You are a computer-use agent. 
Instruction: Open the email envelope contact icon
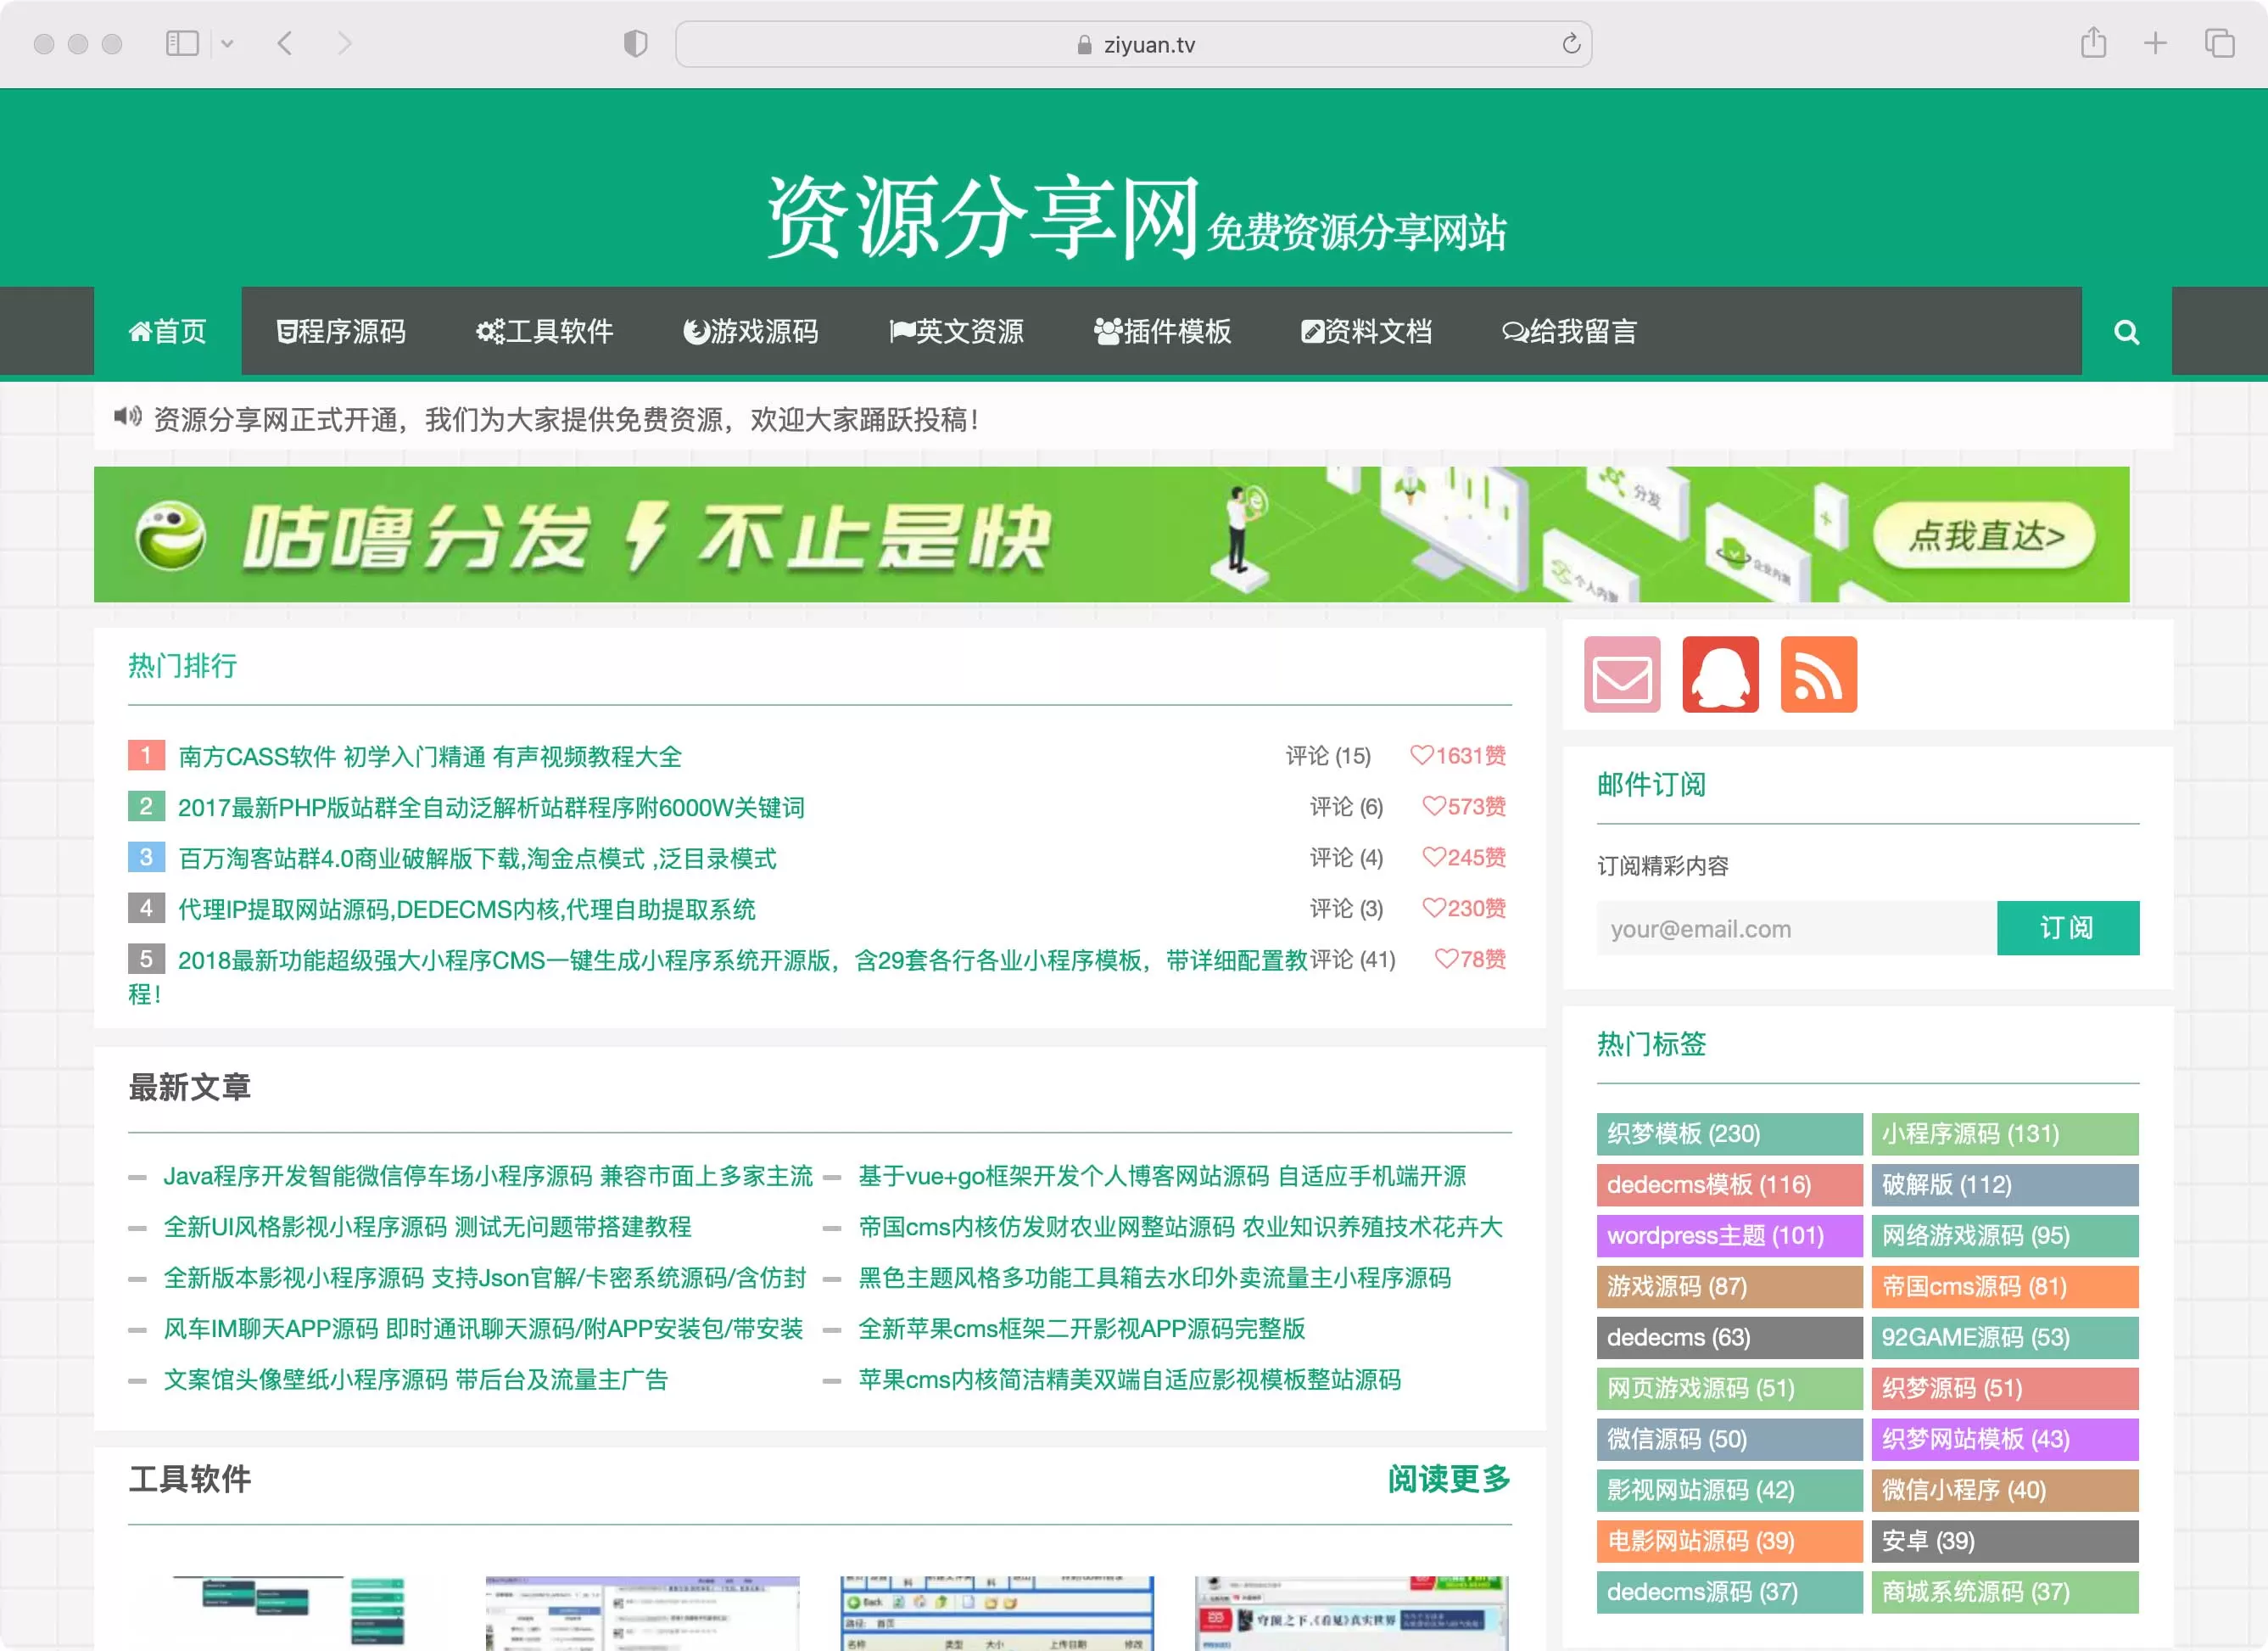point(1621,675)
